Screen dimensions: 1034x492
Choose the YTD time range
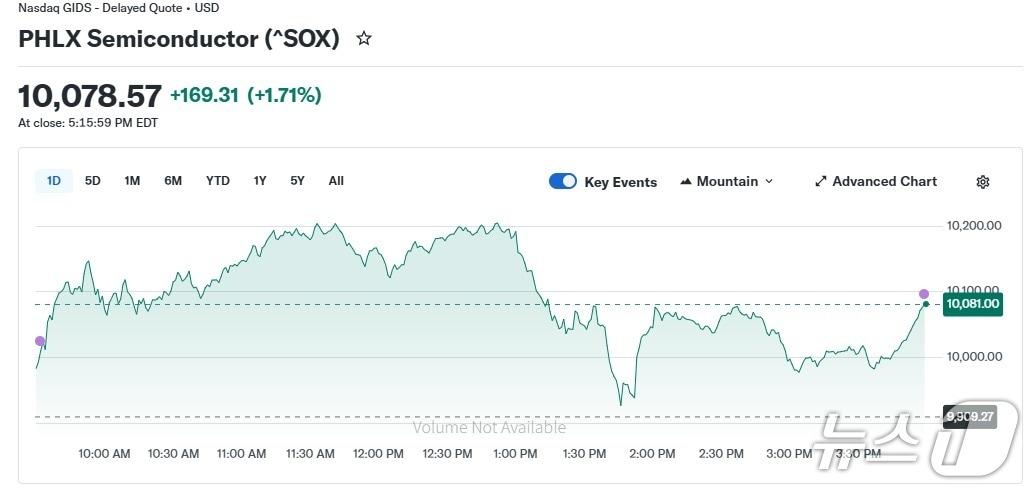[217, 181]
